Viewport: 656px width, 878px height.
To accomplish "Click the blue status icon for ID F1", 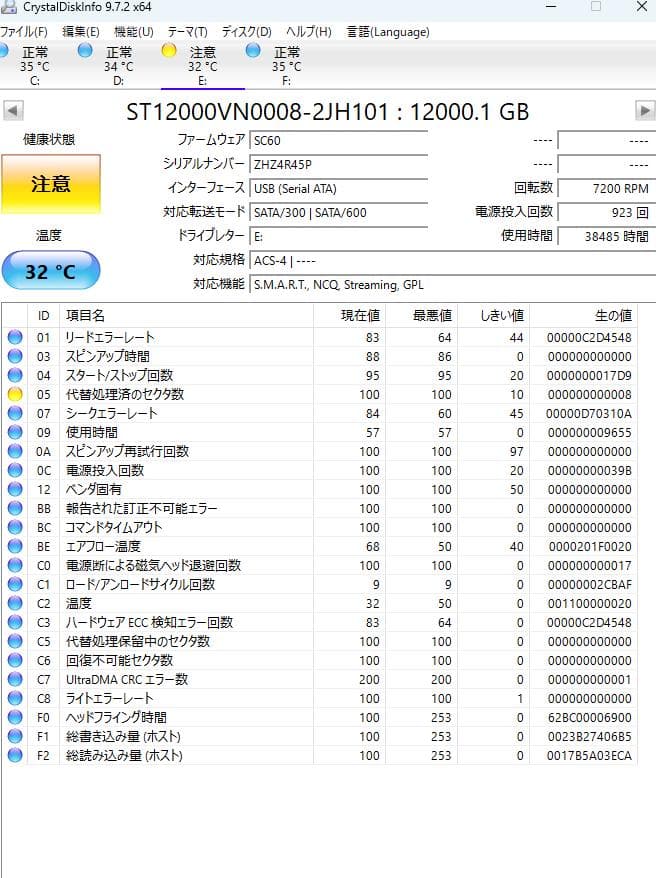I will (x=15, y=737).
